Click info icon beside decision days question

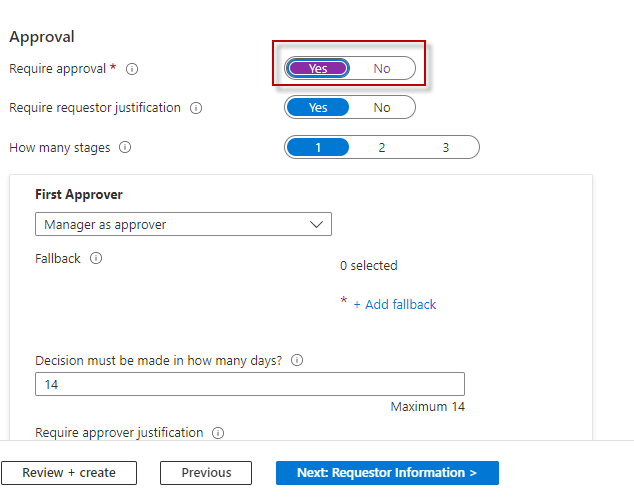click(x=297, y=361)
